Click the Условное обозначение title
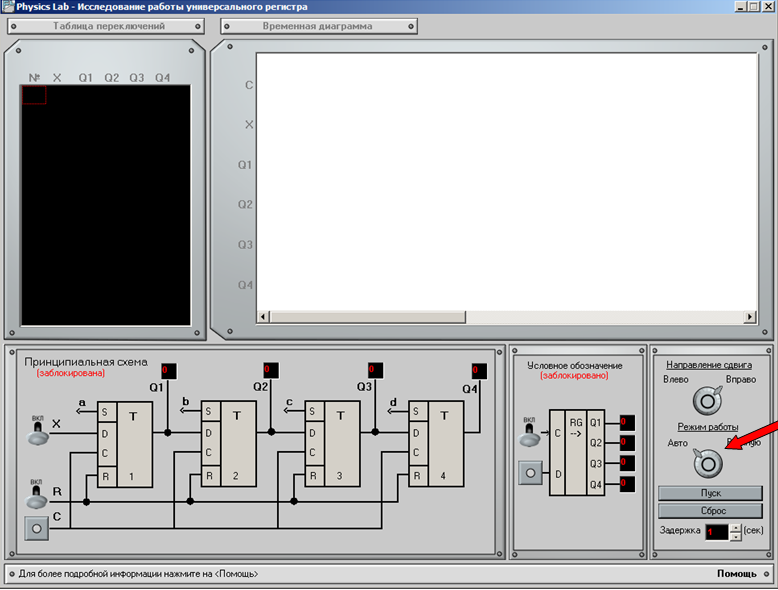The image size is (778, 590). pos(575,366)
